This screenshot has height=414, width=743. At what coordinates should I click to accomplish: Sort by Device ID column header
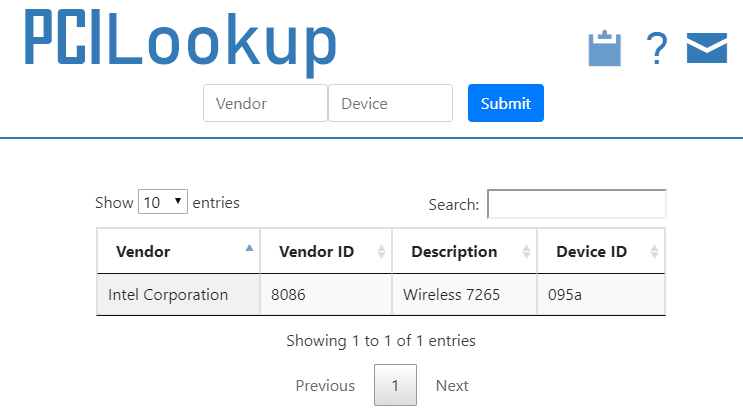pyautogui.click(x=601, y=251)
